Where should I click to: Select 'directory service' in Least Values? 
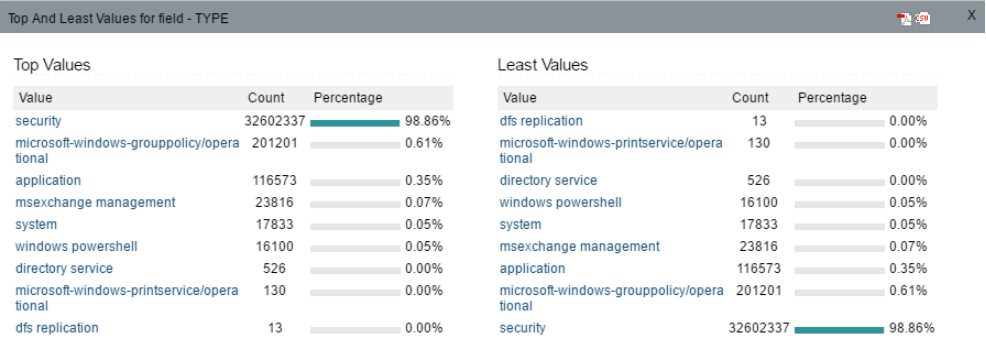point(548,181)
